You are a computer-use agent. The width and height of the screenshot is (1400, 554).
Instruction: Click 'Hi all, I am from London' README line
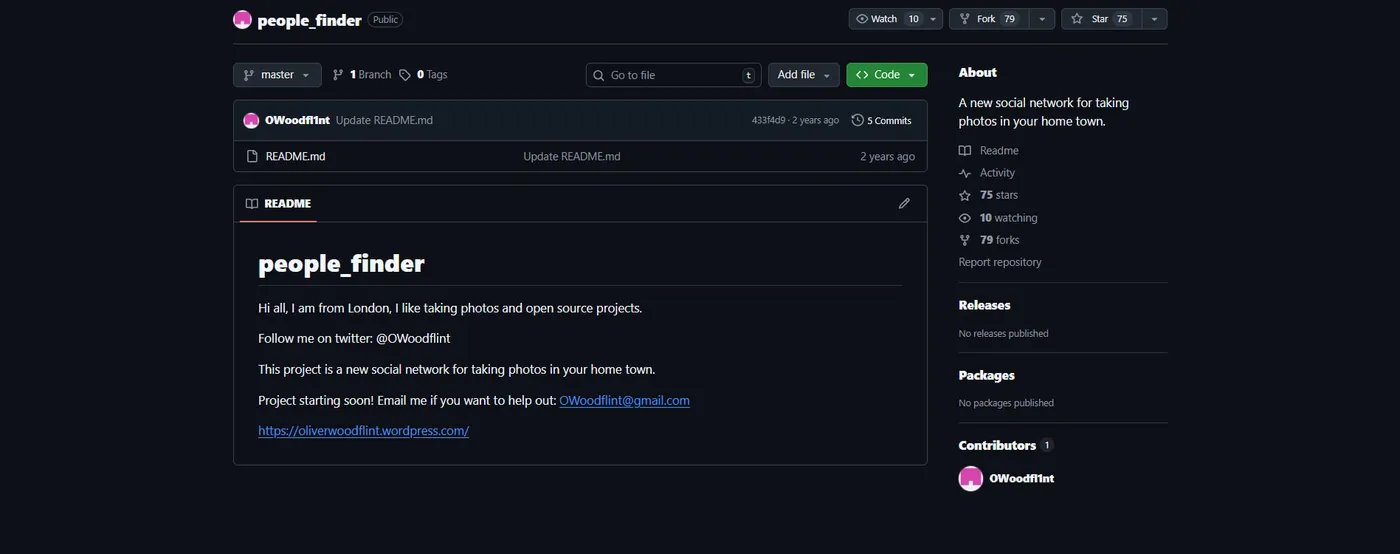(x=450, y=308)
